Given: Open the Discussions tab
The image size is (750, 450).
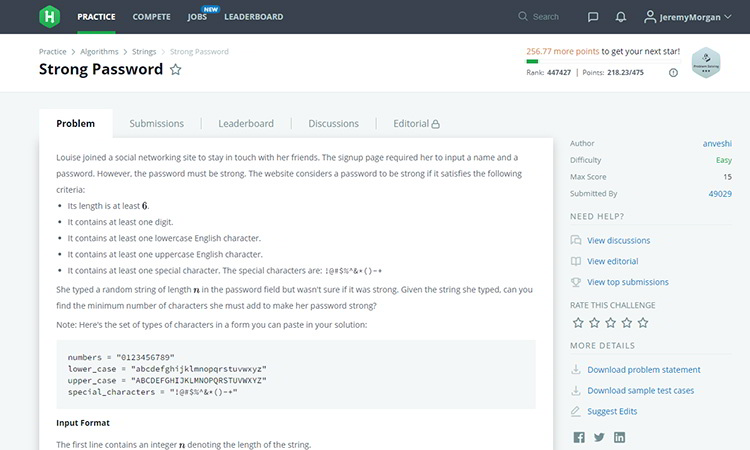Looking at the screenshot, I should (x=333, y=124).
